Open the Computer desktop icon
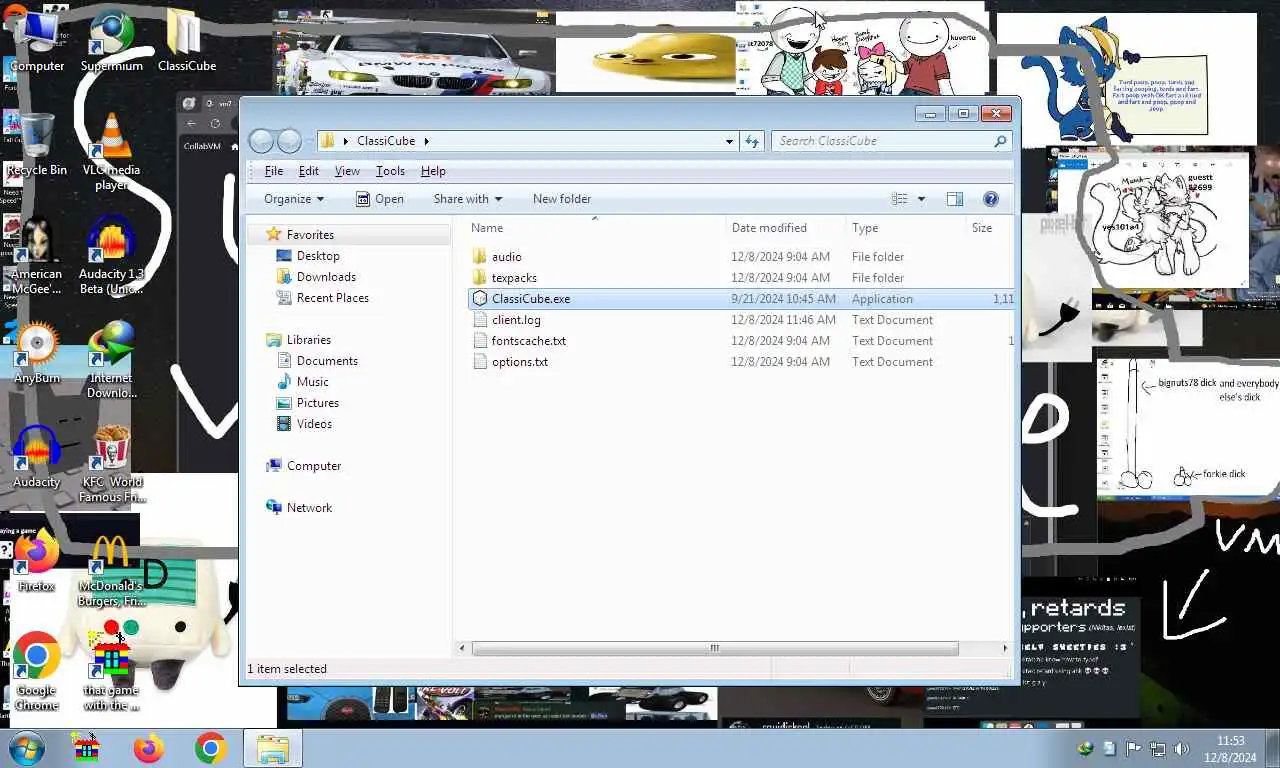 tap(37, 41)
